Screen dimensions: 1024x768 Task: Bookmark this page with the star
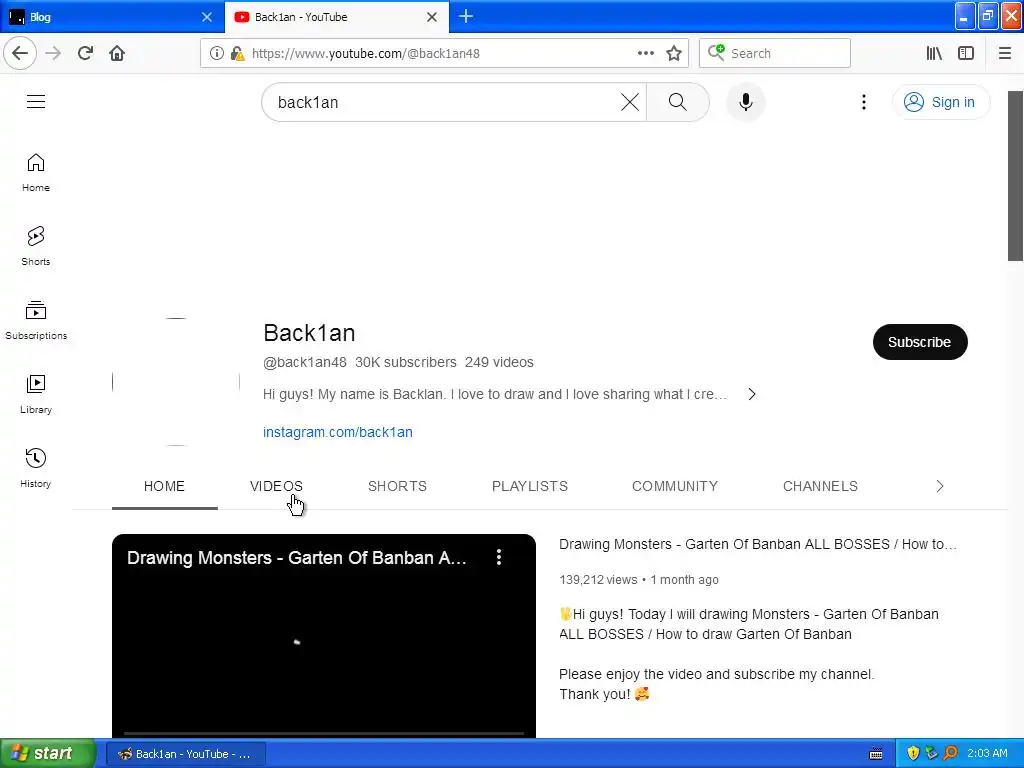coord(674,54)
